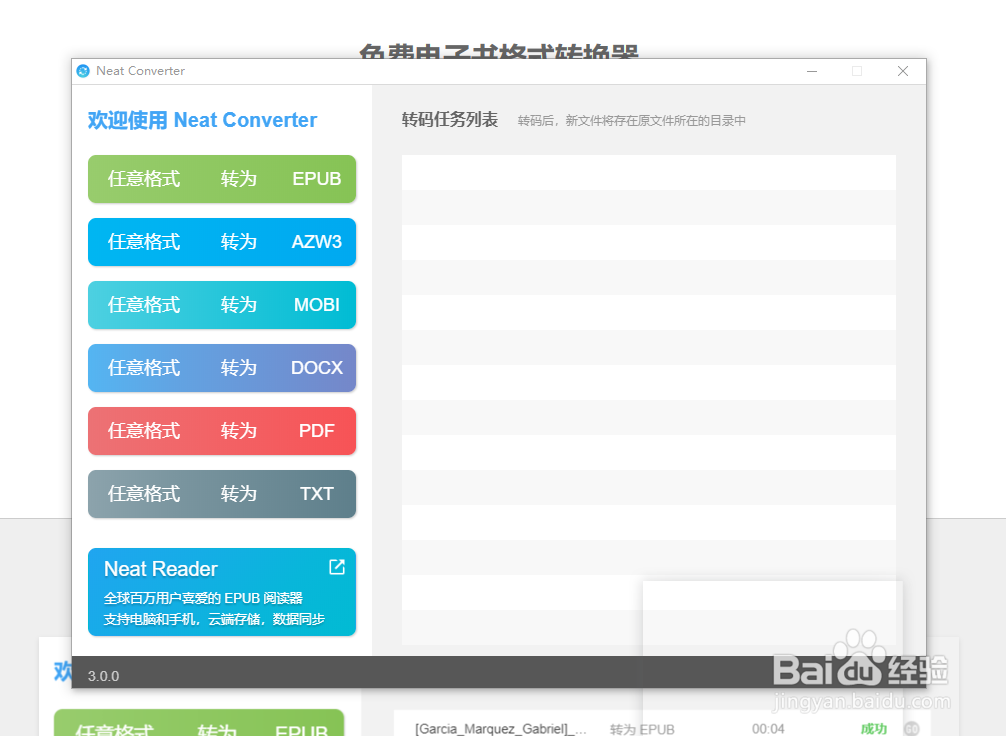Viewport: 1006px width, 736px height.
Task: Click the 转码任务列表 heading
Action: pos(450,120)
